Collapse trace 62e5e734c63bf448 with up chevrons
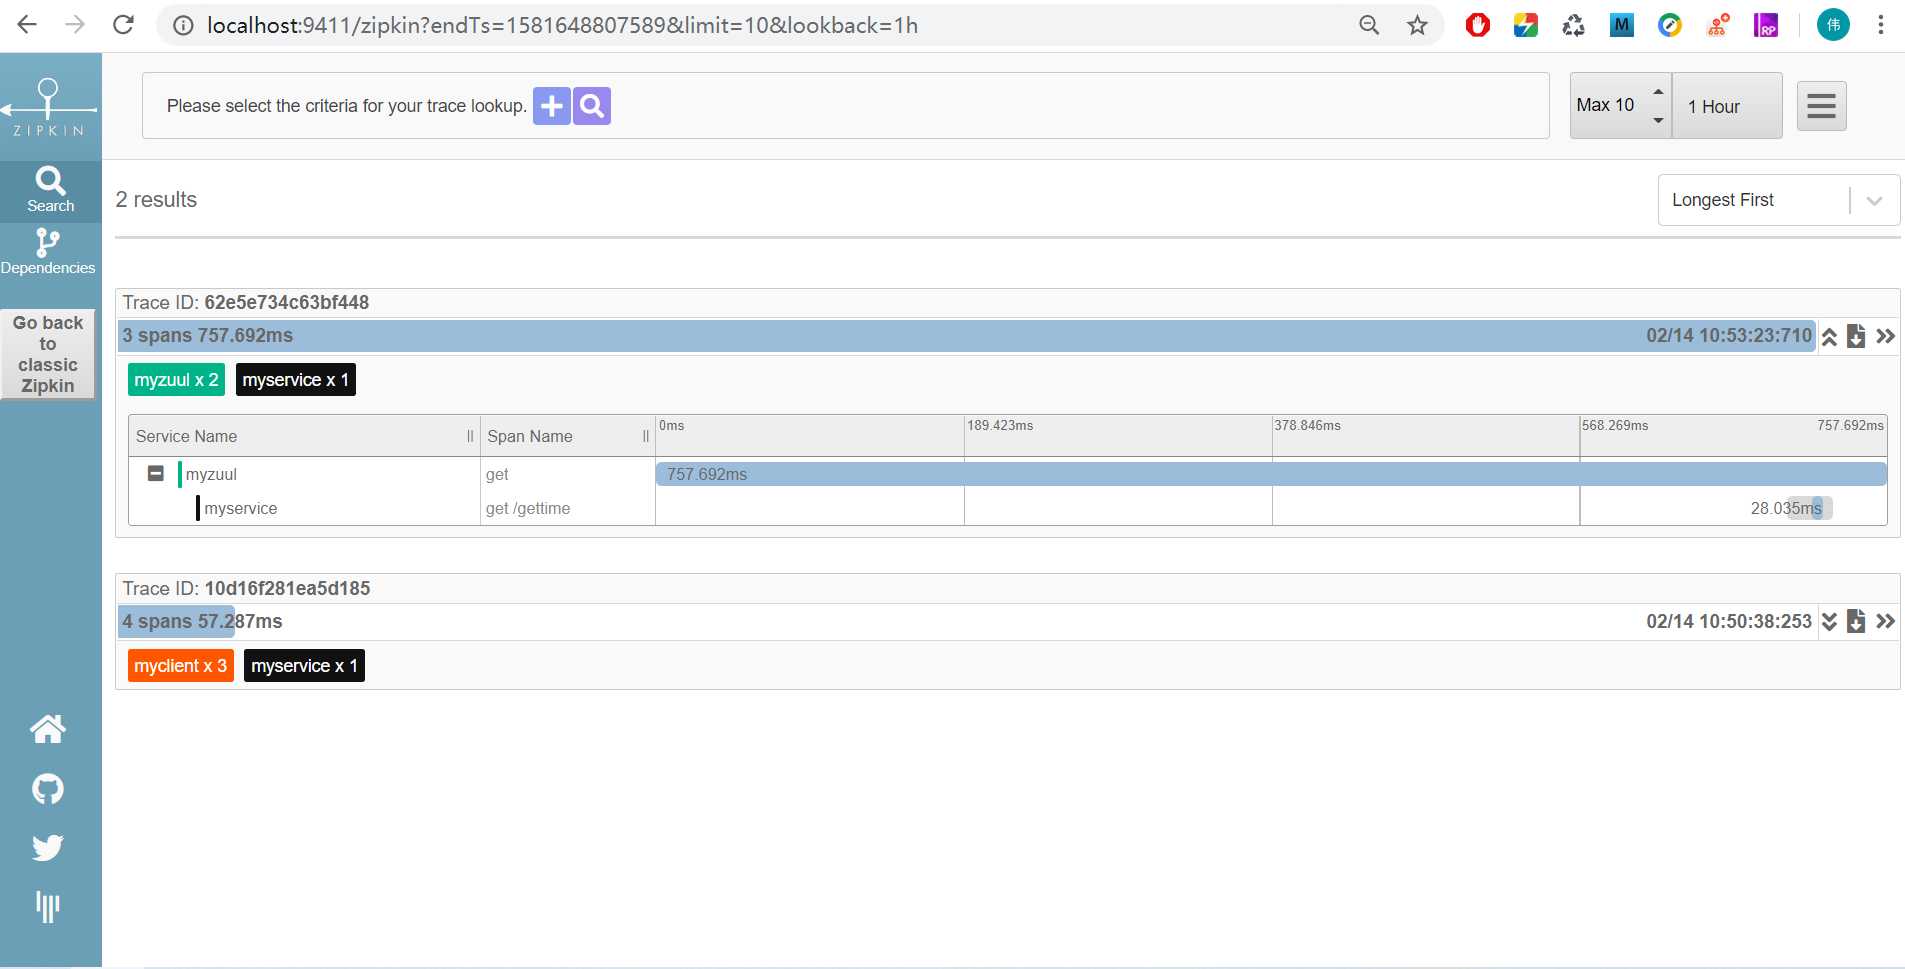The height and width of the screenshot is (969, 1905). coord(1829,337)
